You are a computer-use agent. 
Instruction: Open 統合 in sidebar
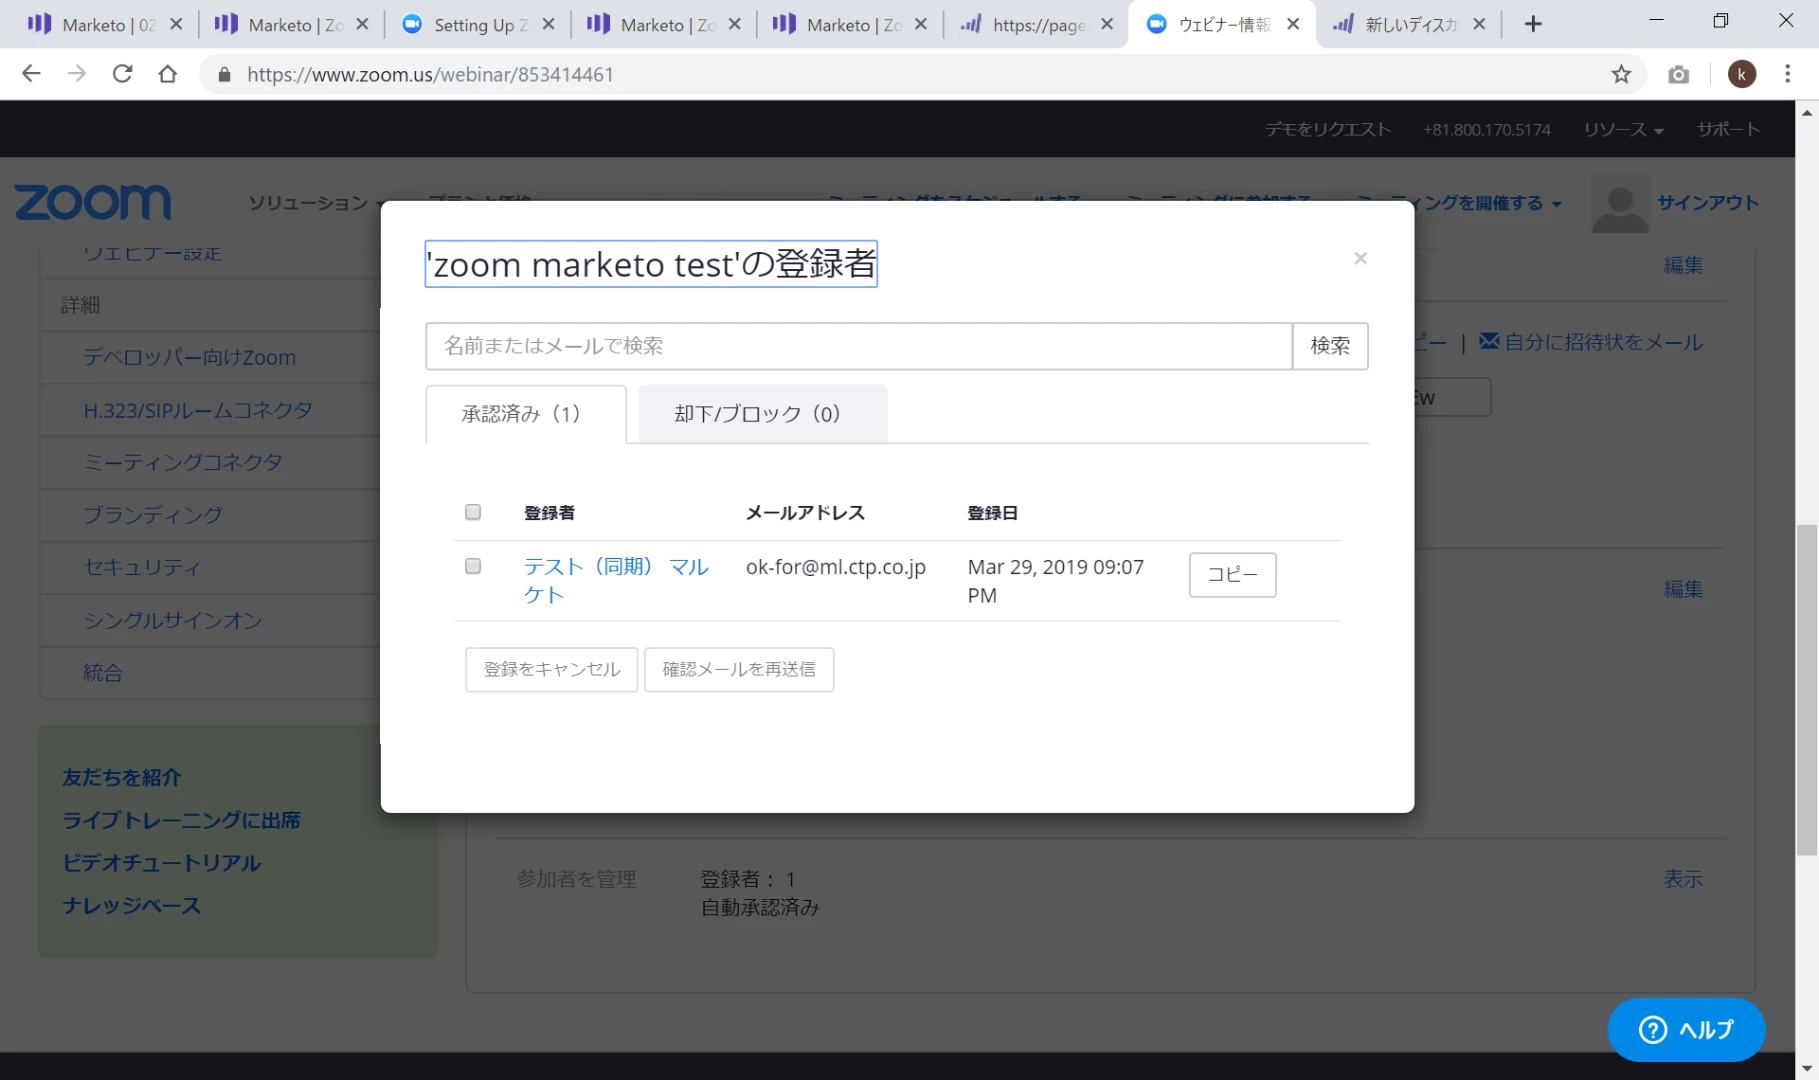coord(103,672)
